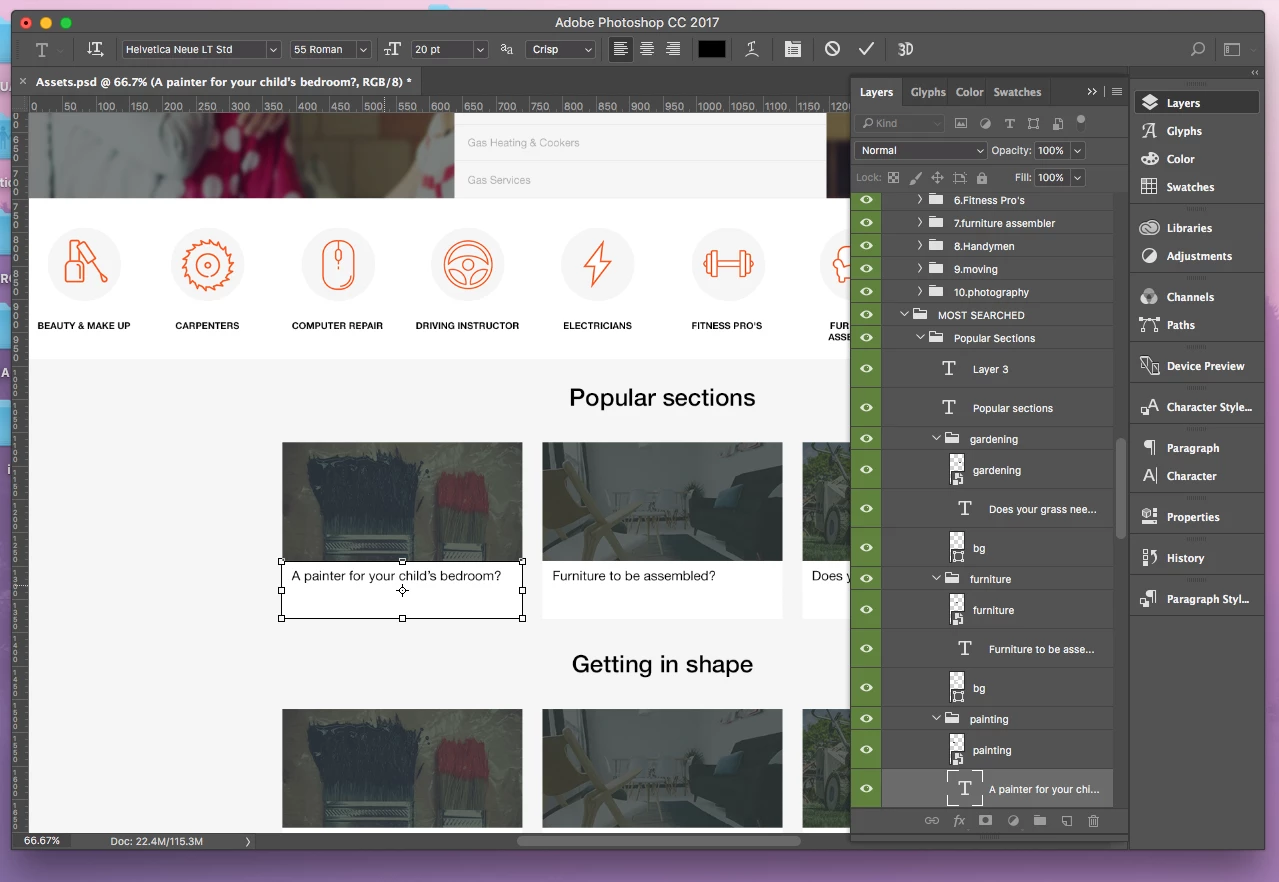Cancel current text edits
1279x882 pixels.
pos(832,49)
